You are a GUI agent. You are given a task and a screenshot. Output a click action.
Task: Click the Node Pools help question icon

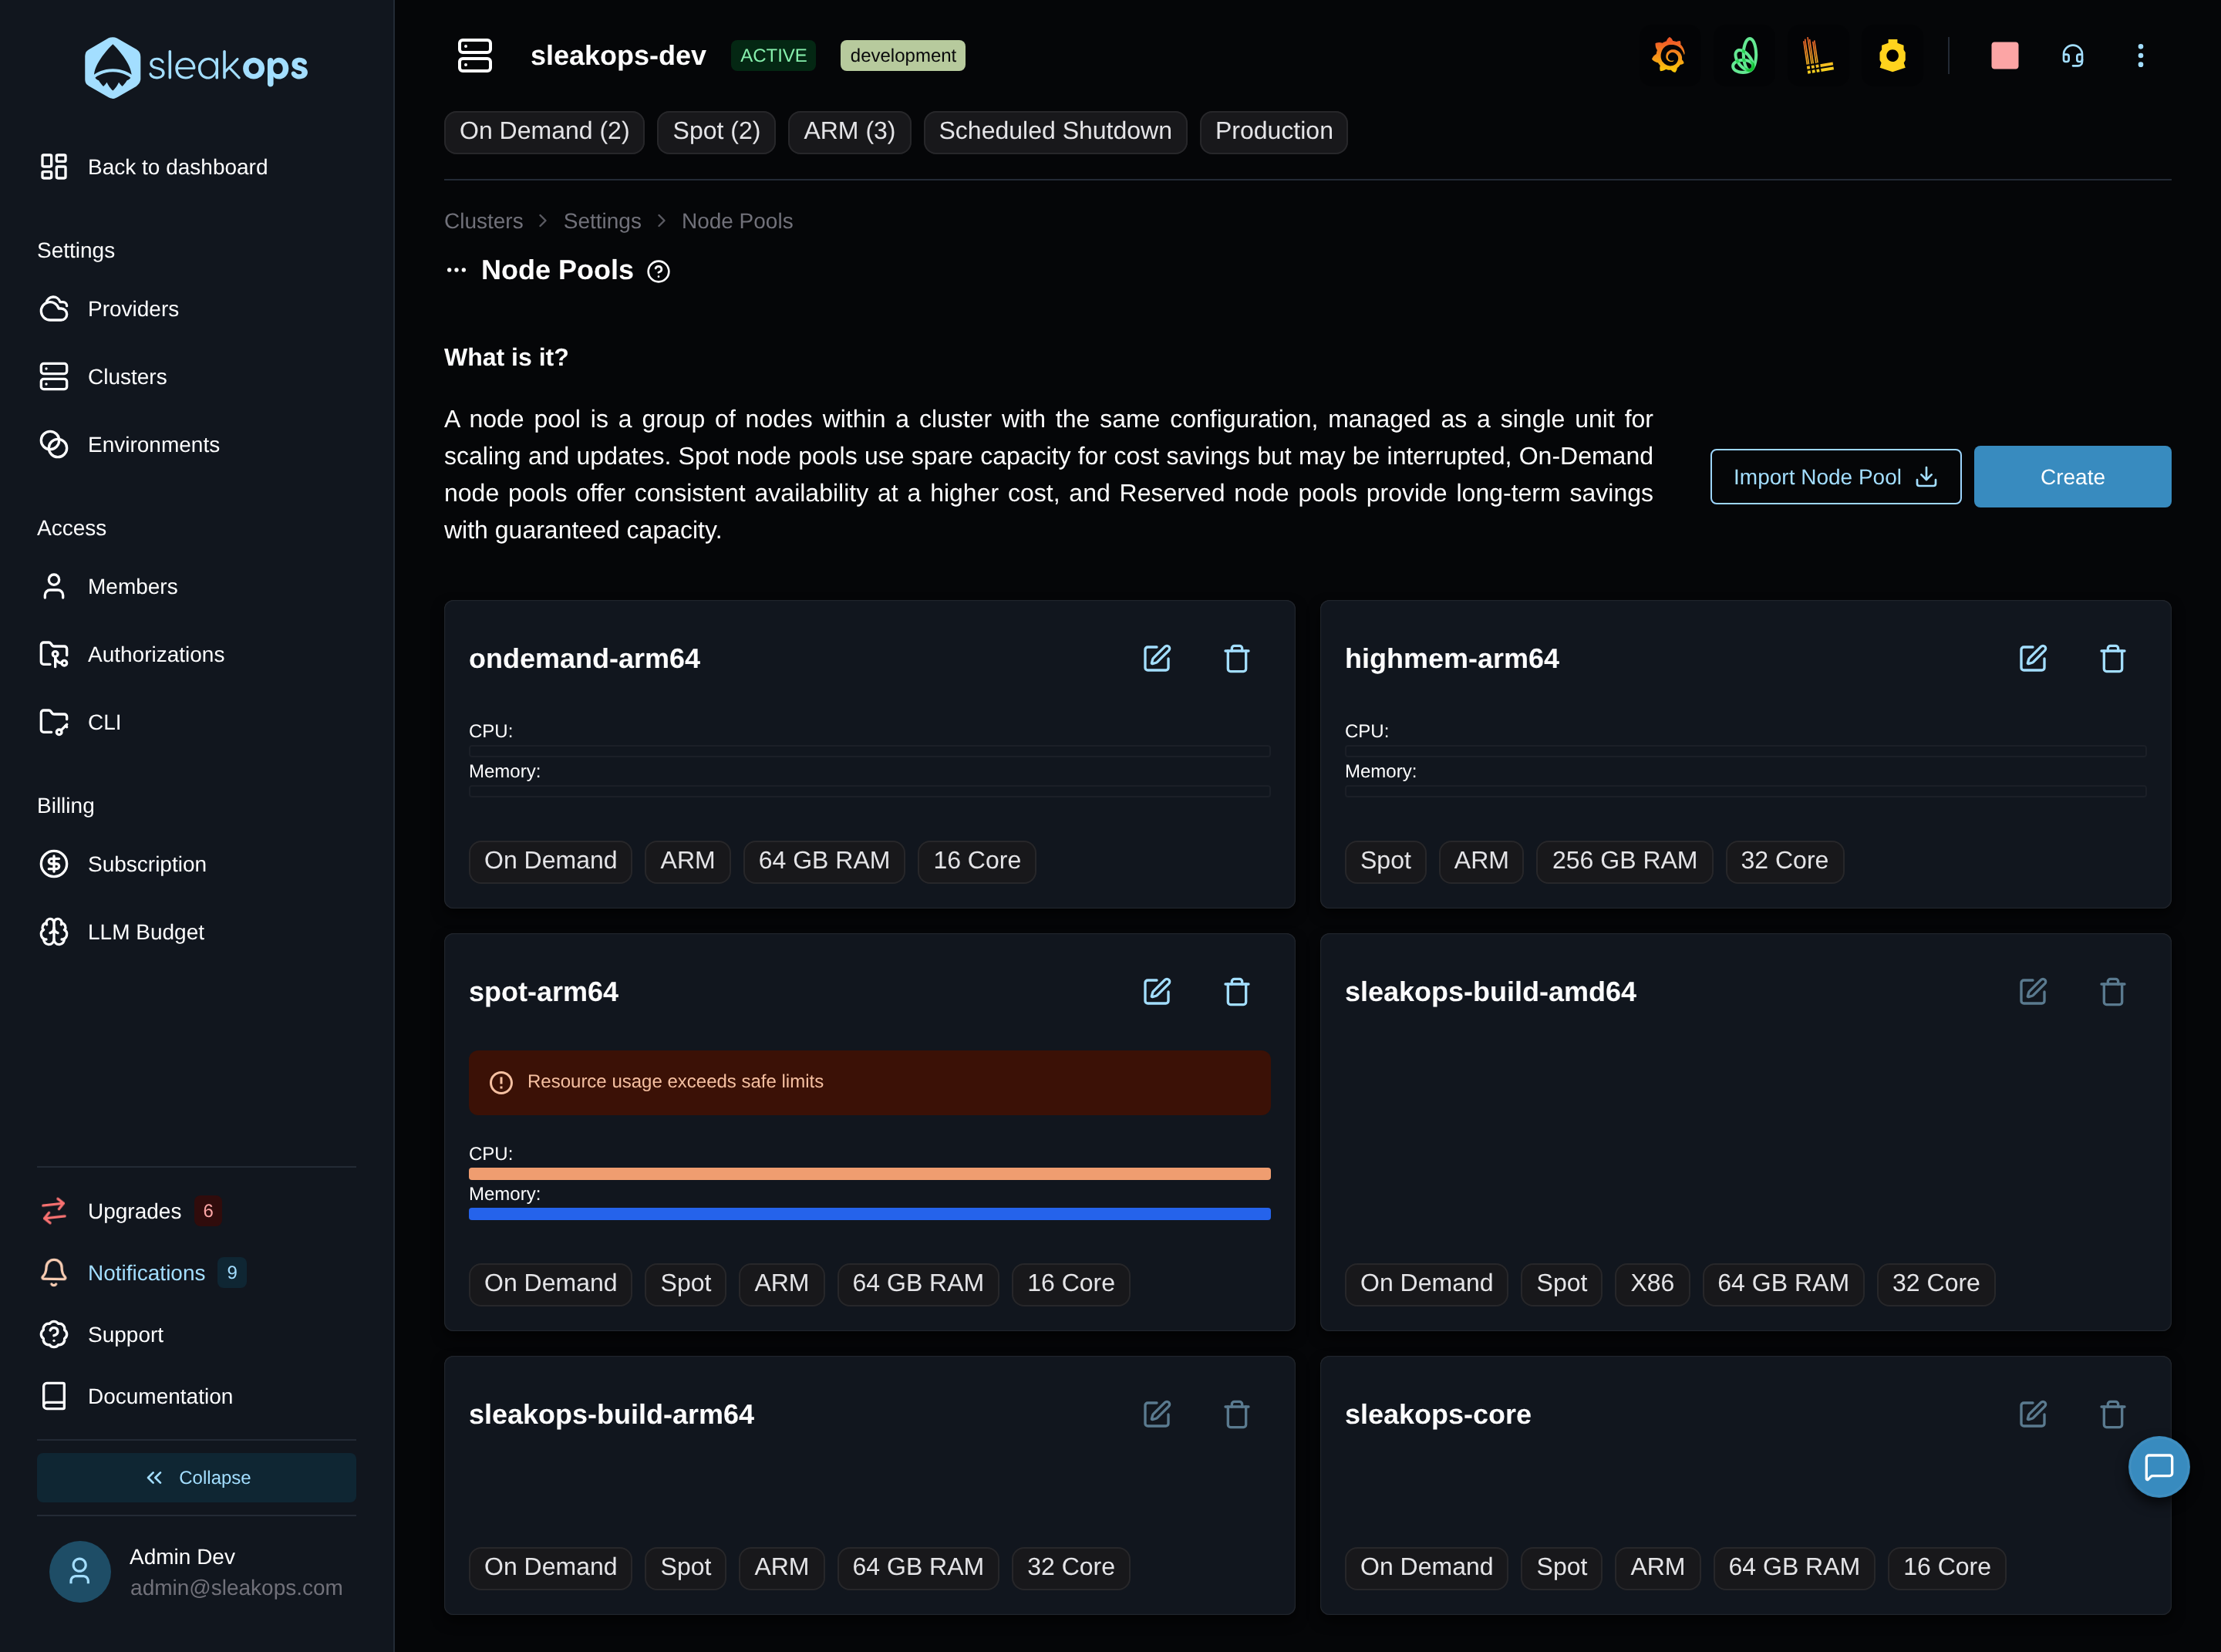[658, 271]
